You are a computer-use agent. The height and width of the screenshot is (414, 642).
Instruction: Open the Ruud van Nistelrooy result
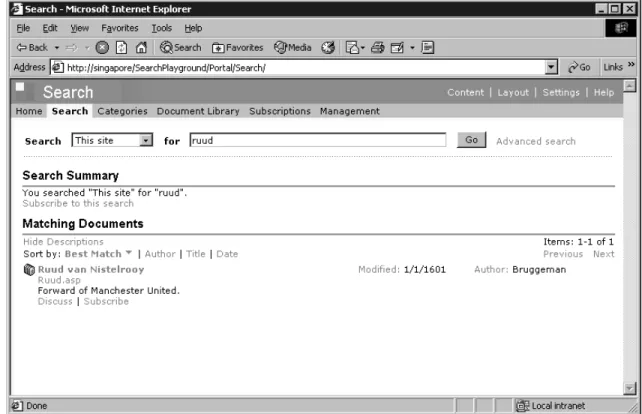point(91,269)
